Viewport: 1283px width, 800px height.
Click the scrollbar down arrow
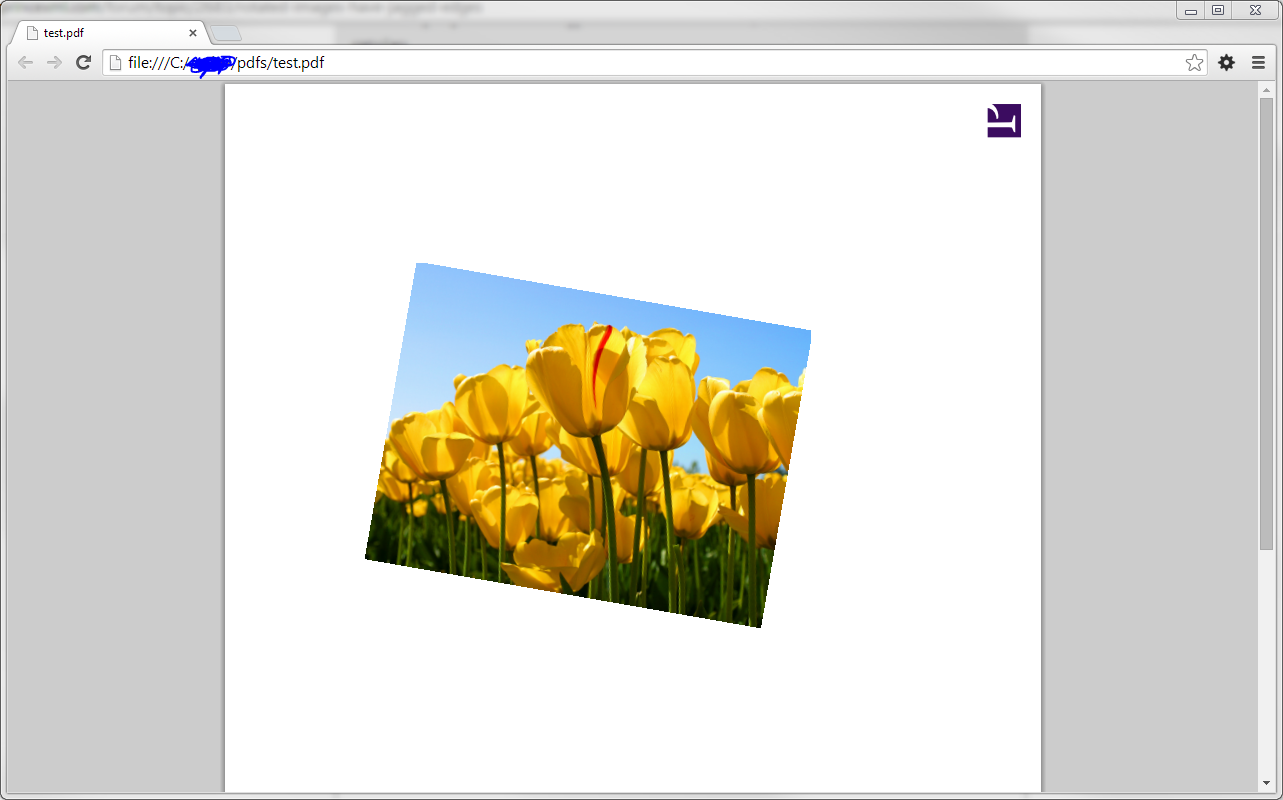pos(1266,782)
